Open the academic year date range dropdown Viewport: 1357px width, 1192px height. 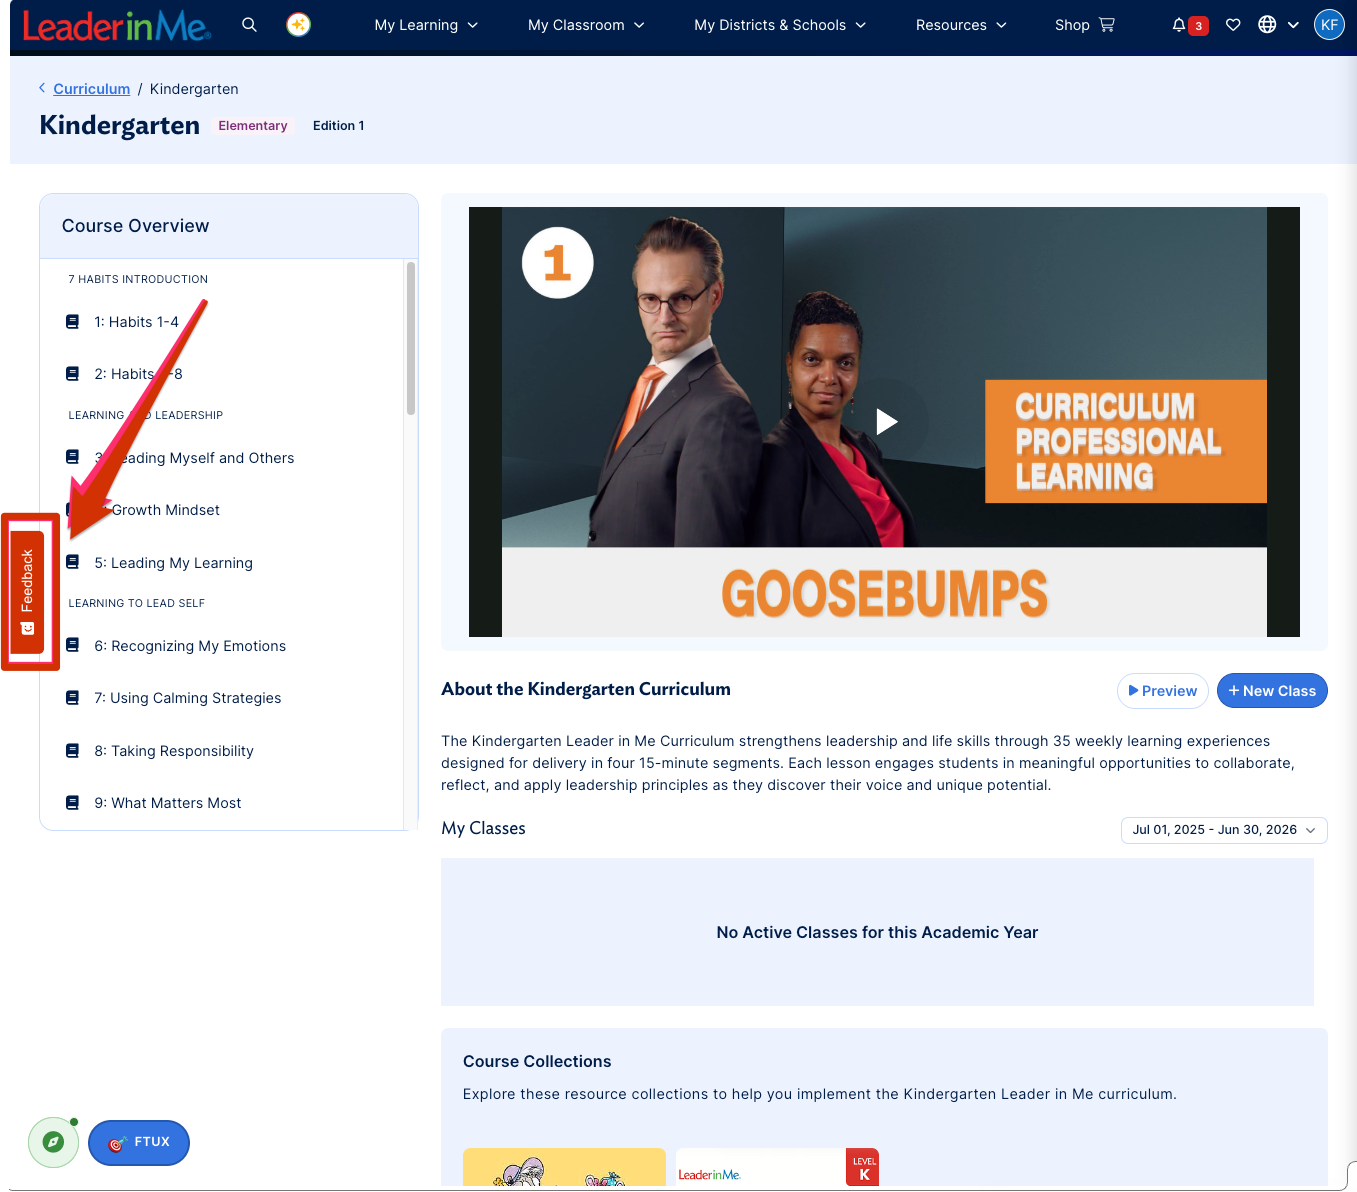1224,830
